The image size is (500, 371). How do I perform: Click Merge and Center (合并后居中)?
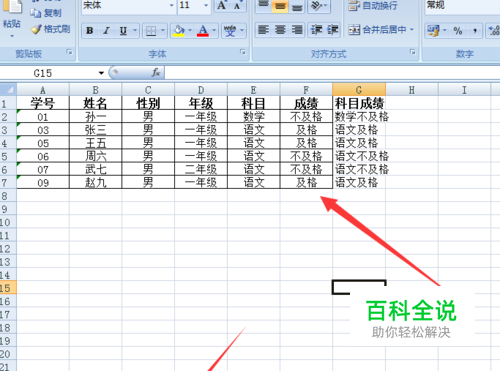[x=377, y=30]
